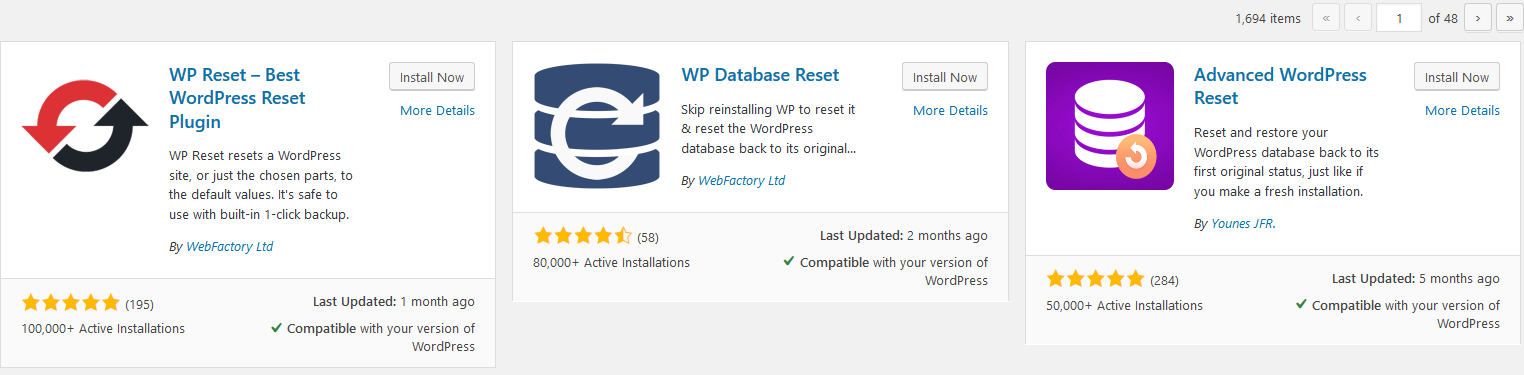Click the star rating for WP Database Reset

tap(583, 236)
